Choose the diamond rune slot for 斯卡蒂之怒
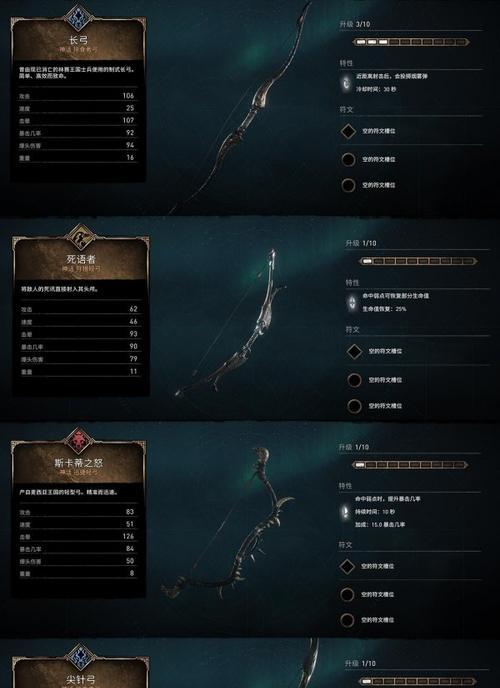500x688 pixels. click(347, 566)
